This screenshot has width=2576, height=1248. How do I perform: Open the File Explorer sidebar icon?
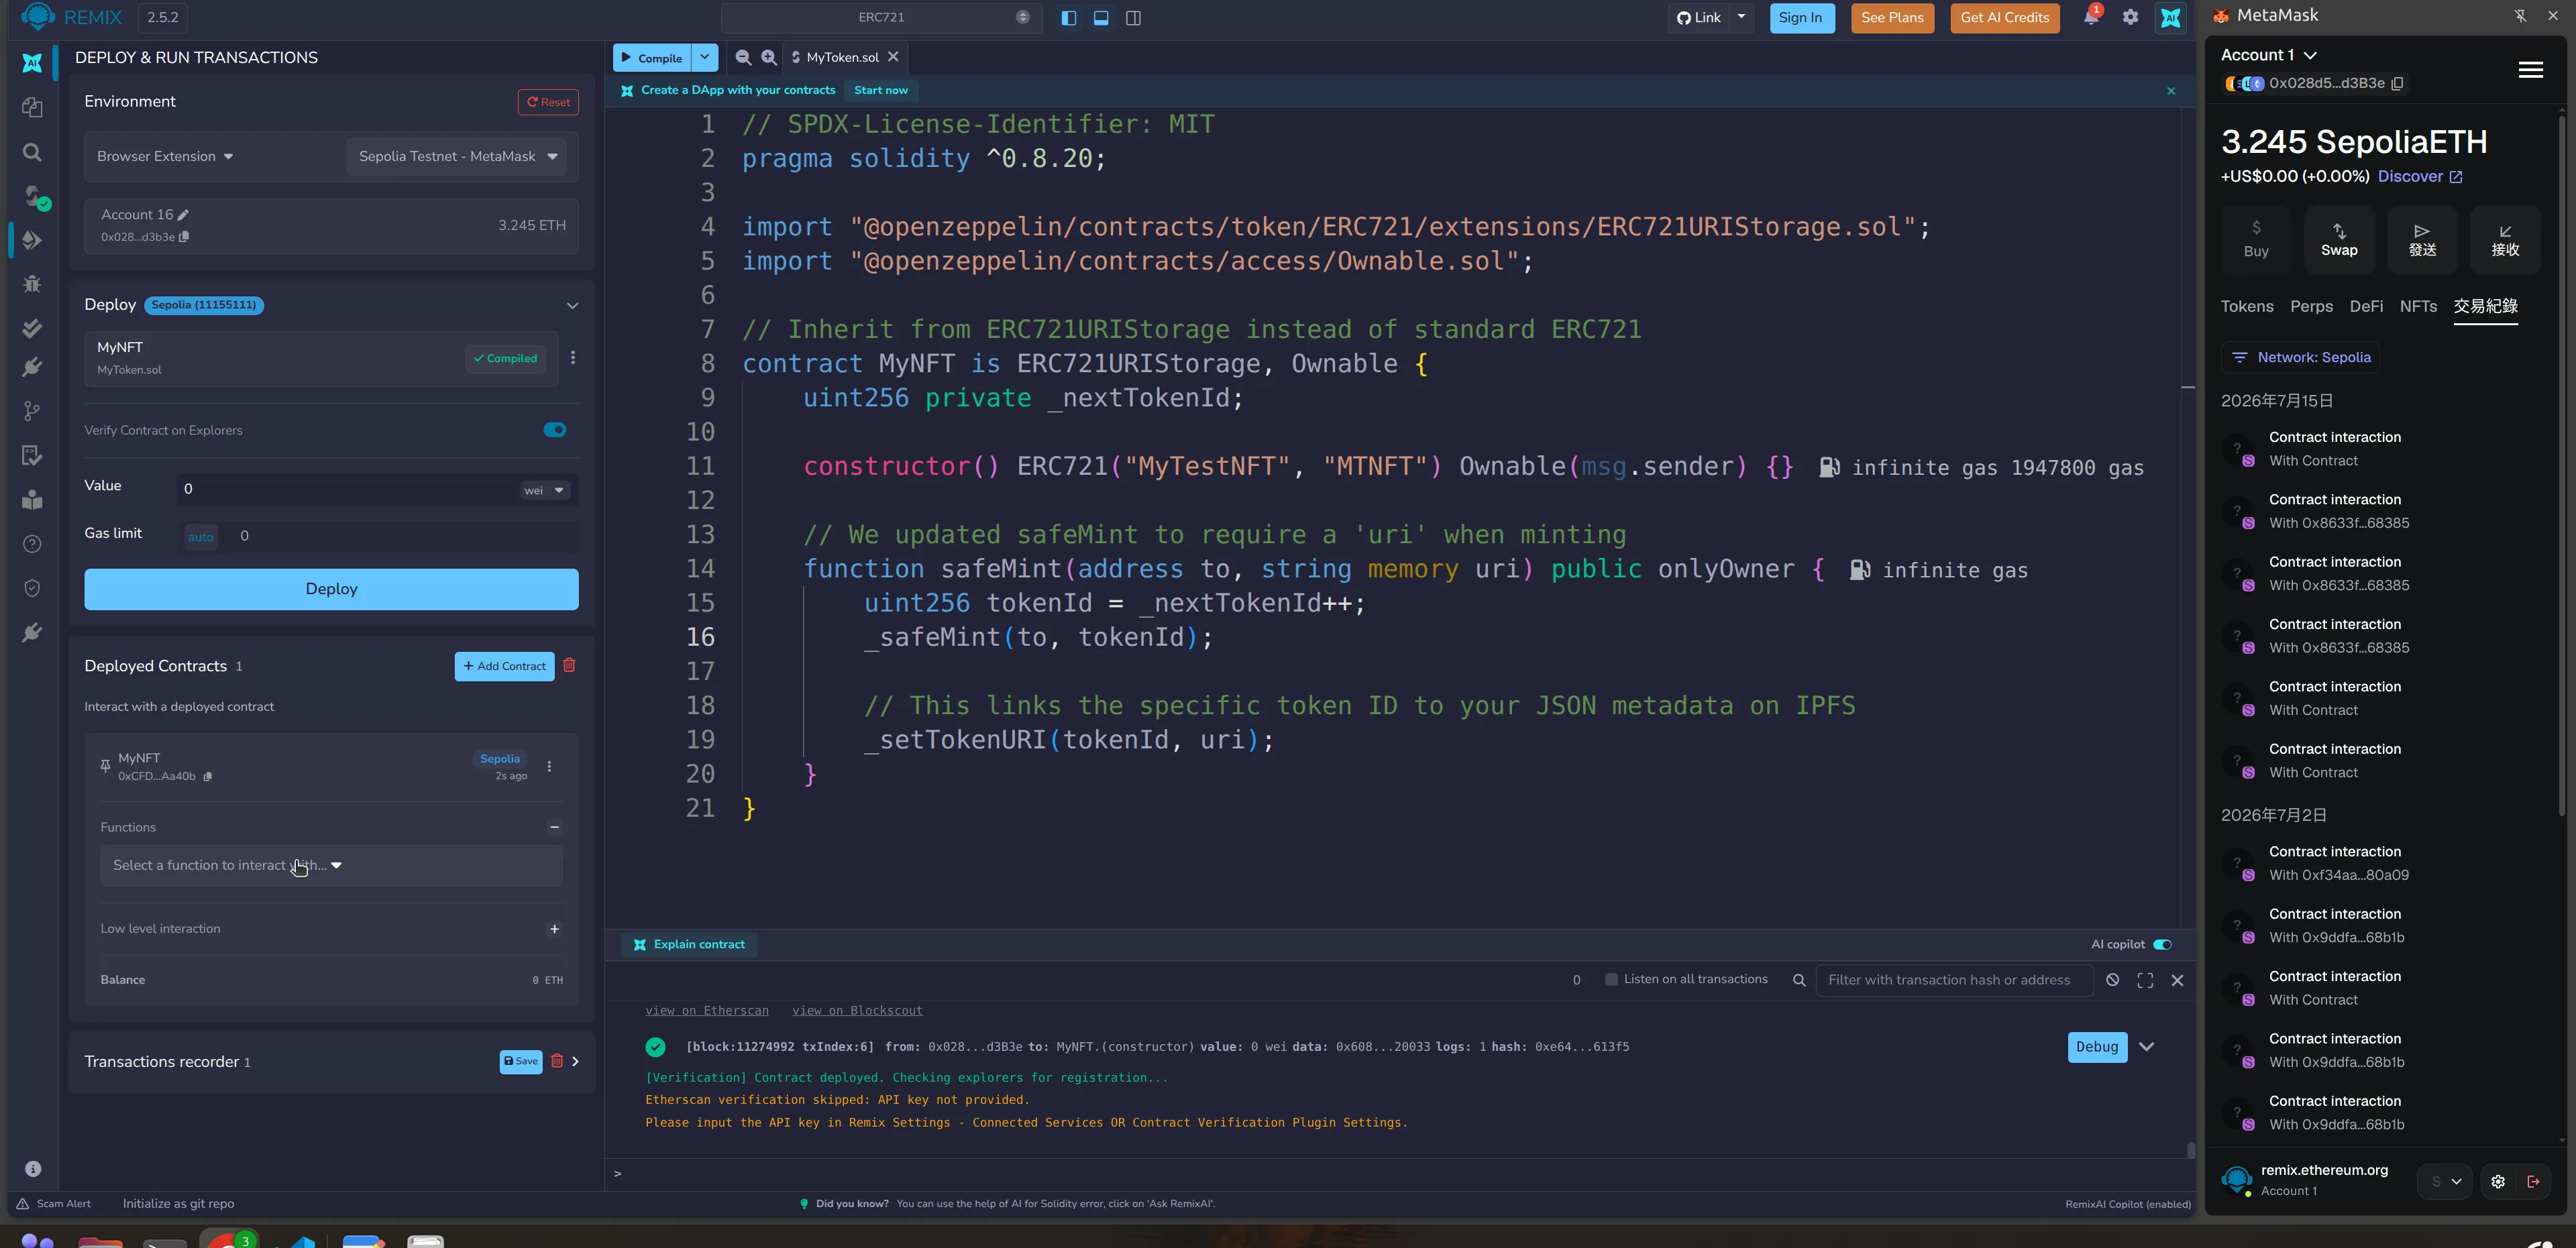(x=32, y=107)
